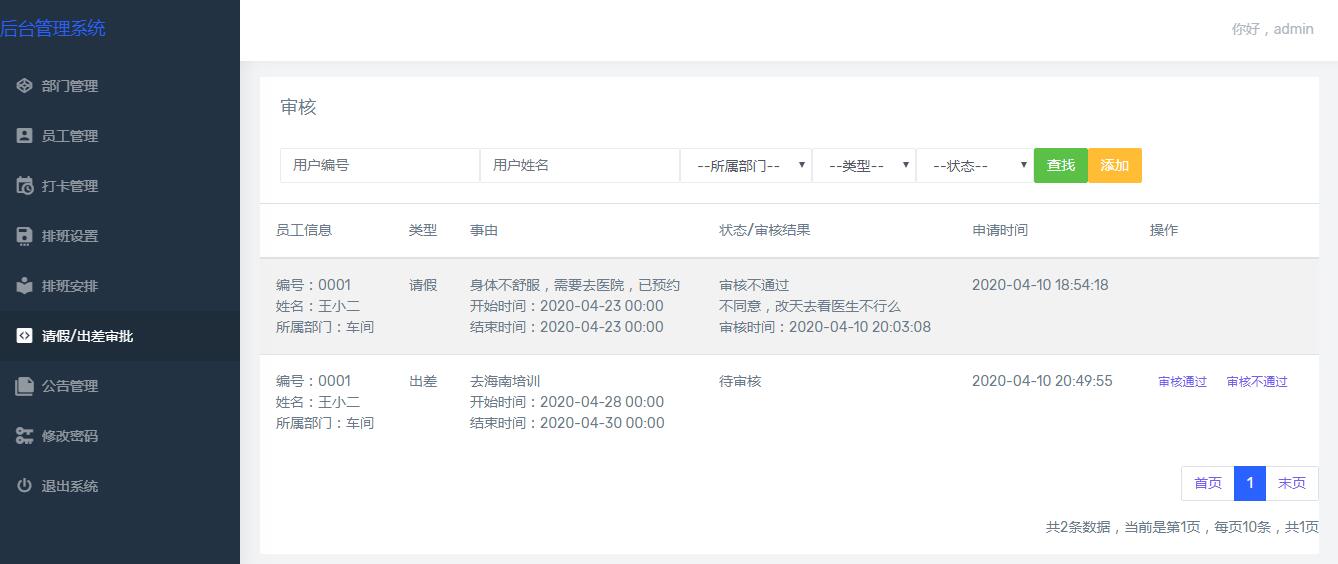Click 结束时间：2020-04-30 00:00
Viewport: 1338px width, 564px height.
[x=567, y=423]
